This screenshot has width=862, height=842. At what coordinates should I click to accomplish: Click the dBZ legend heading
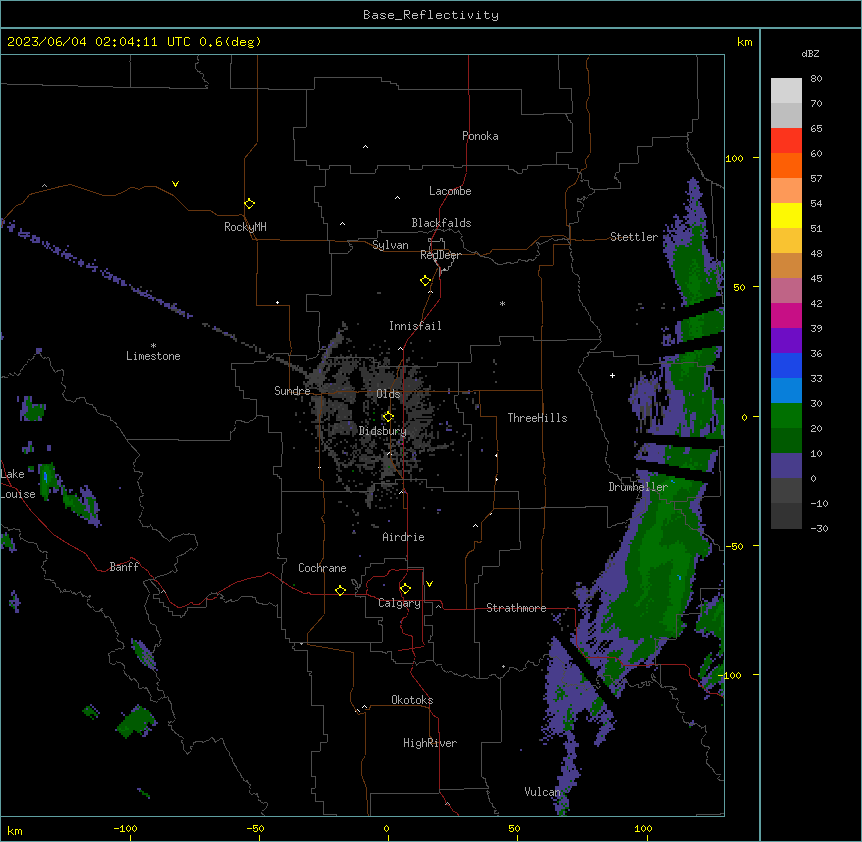tap(810, 54)
